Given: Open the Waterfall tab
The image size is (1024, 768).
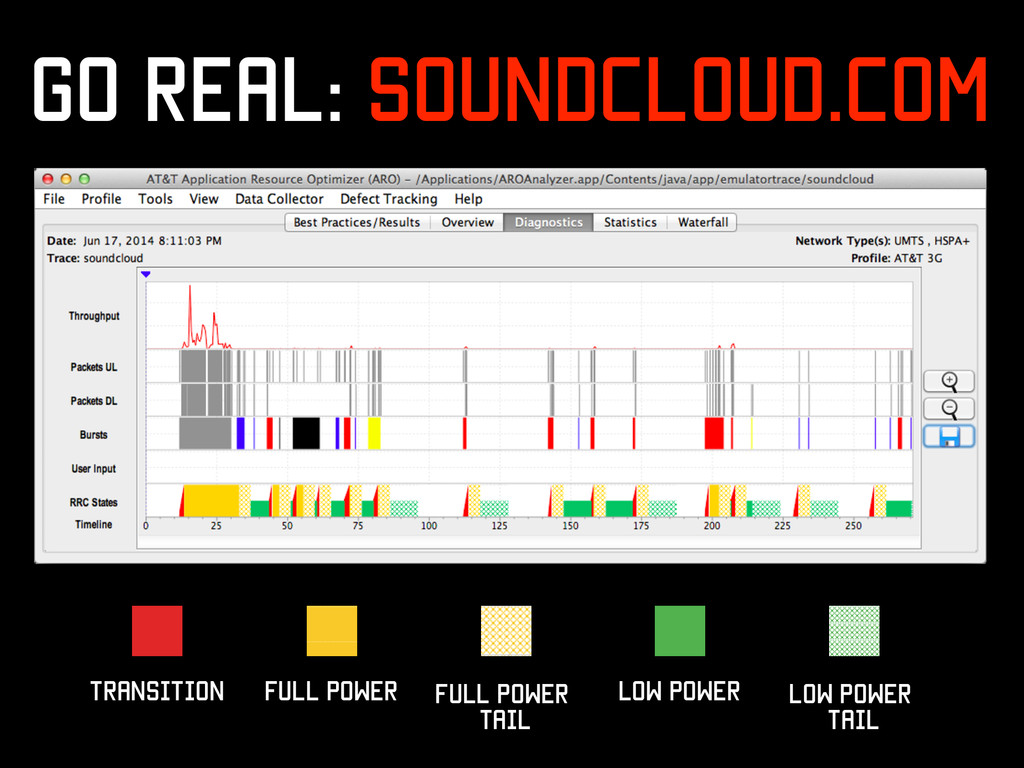Looking at the screenshot, I should coord(703,223).
